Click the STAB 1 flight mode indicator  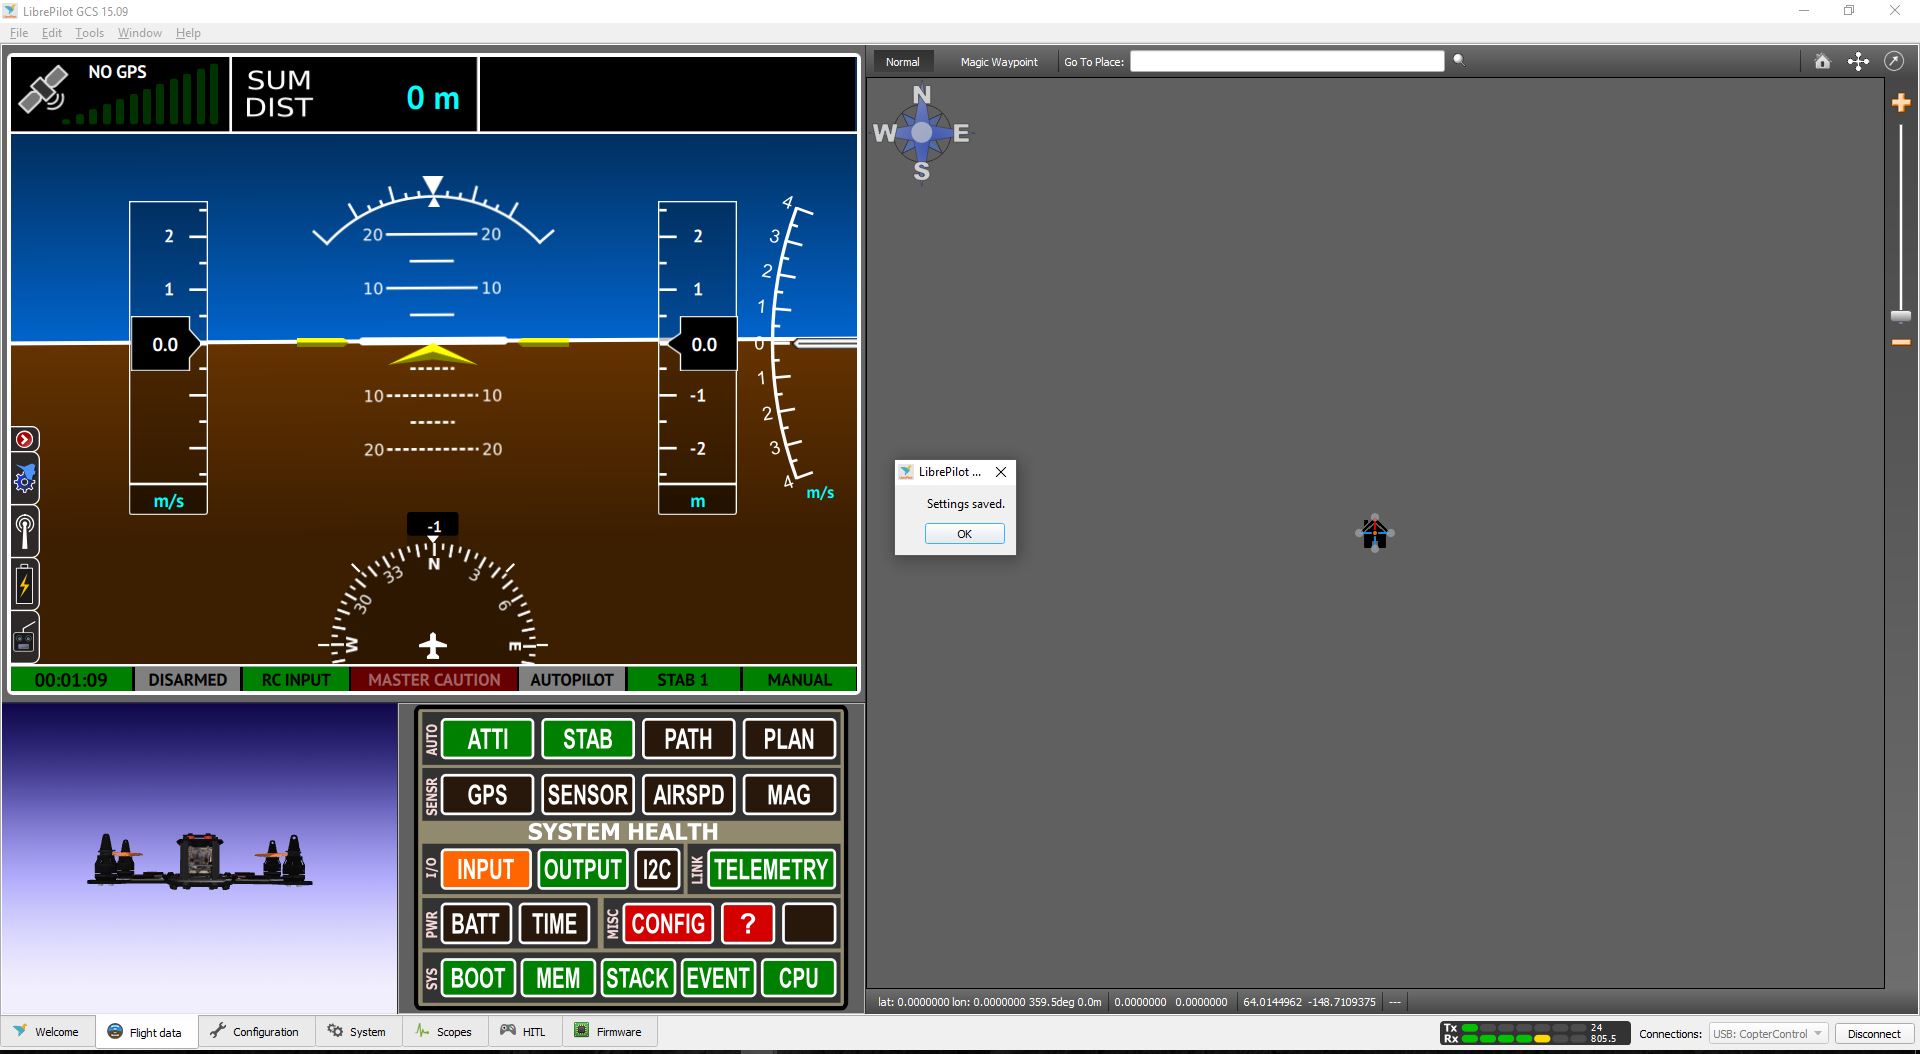683,680
